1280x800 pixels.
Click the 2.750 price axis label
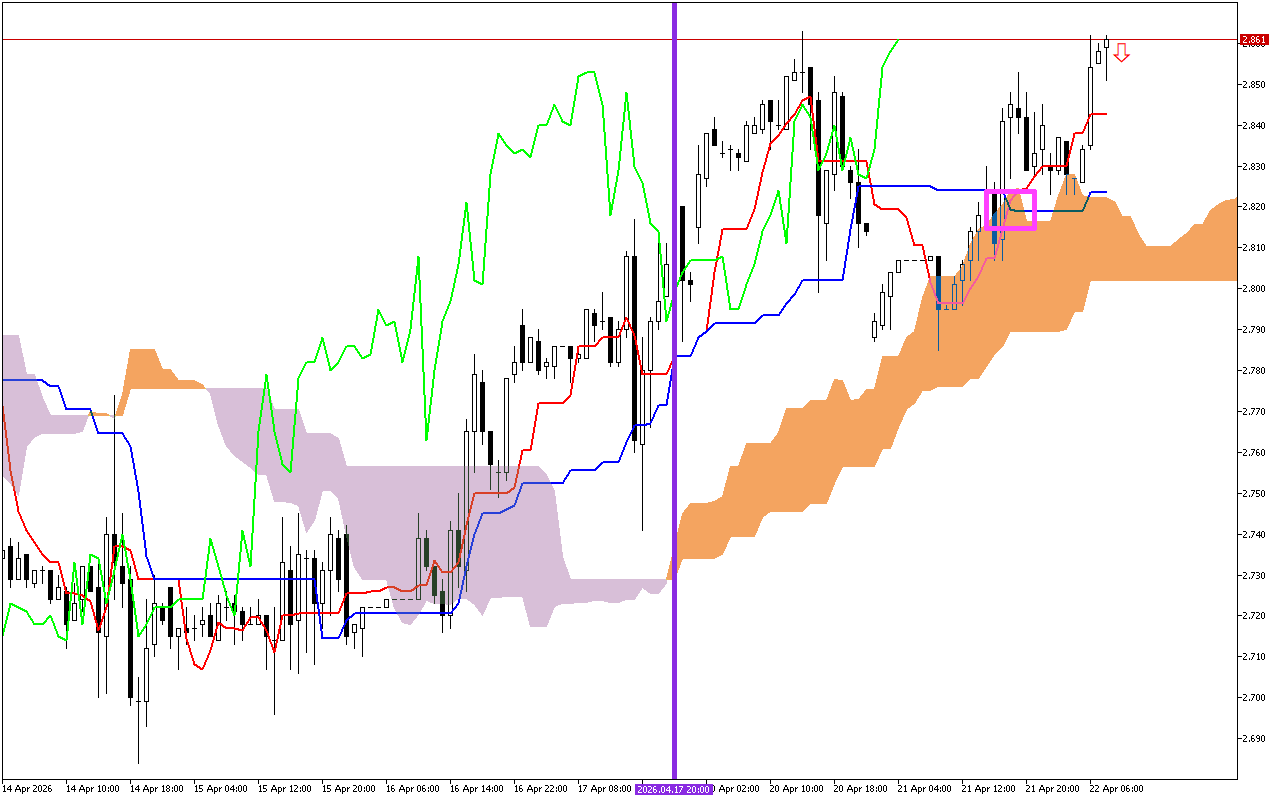pos(1253,494)
